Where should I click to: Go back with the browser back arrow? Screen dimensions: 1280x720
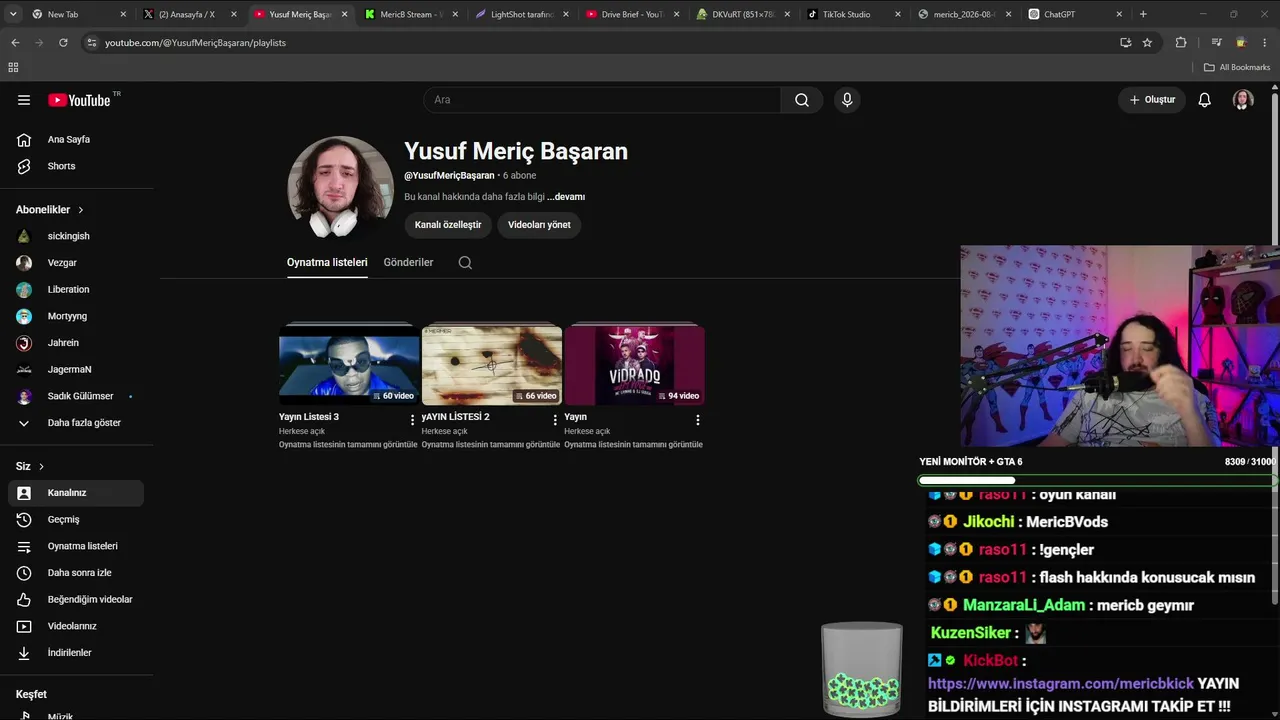point(15,43)
